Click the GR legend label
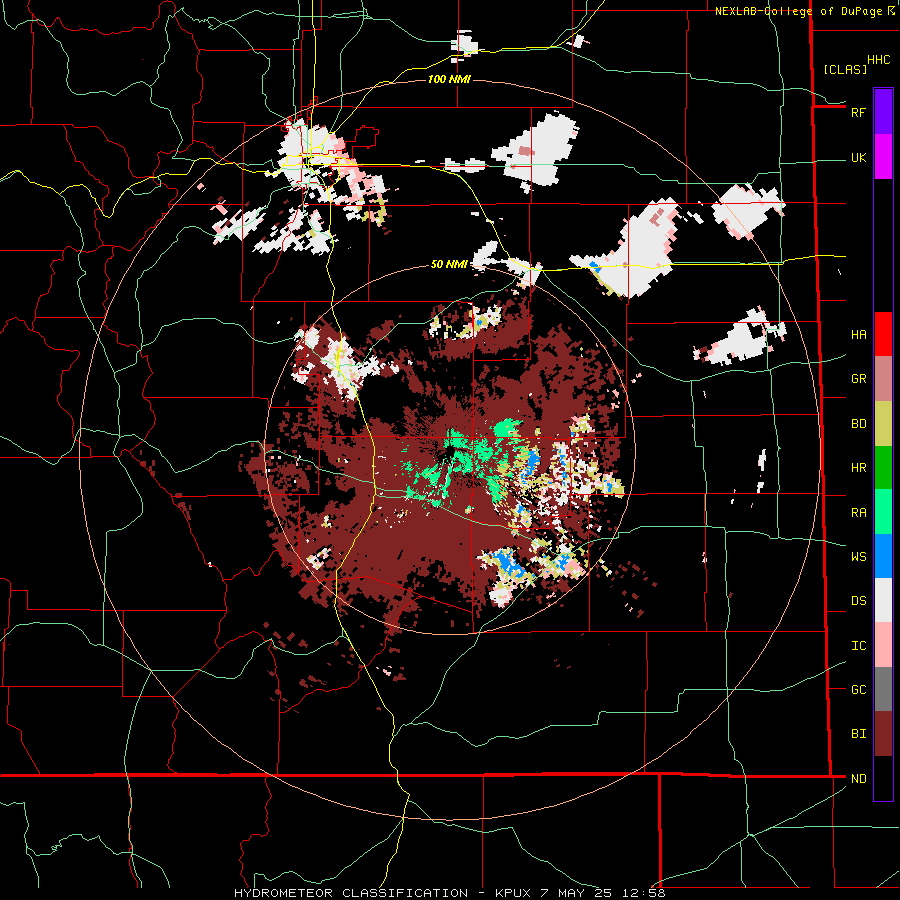The height and width of the screenshot is (900, 900). click(x=858, y=379)
